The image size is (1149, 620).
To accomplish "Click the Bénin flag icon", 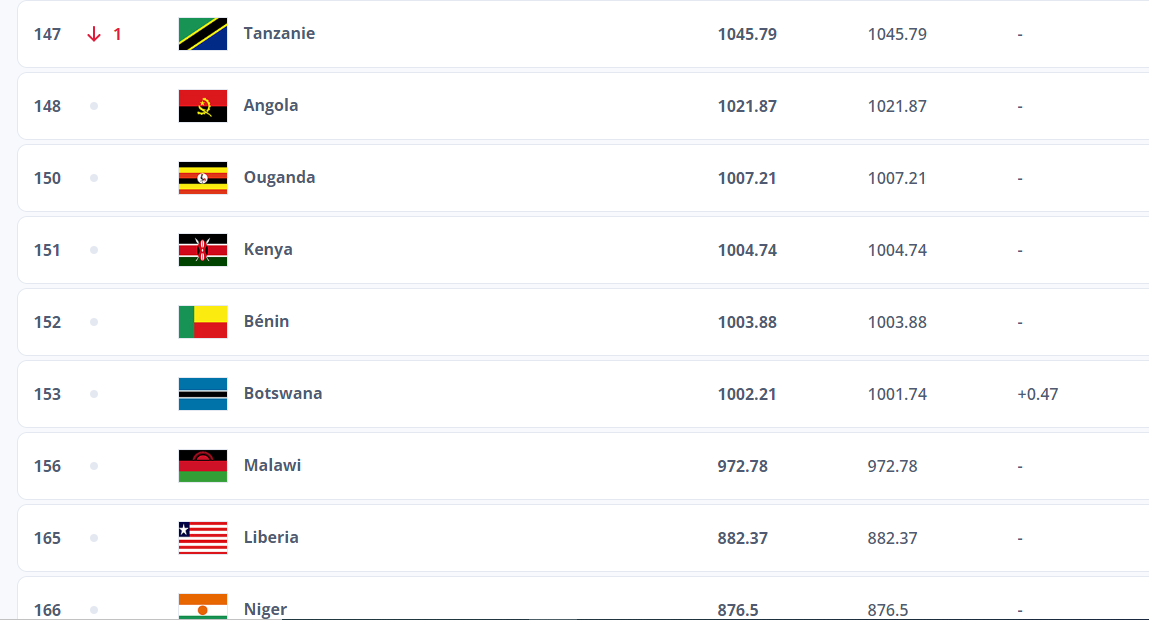I will (x=203, y=322).
